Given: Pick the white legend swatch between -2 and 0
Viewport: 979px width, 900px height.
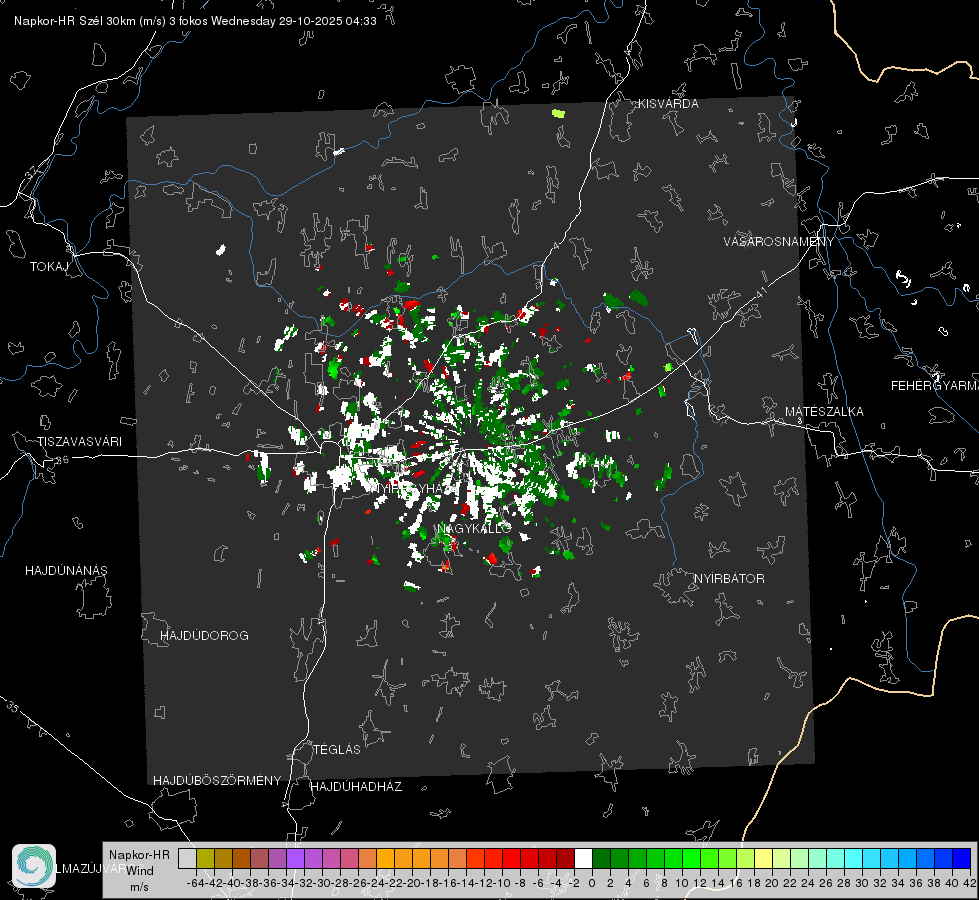Looking at the screenshot, I should (583, 858).
